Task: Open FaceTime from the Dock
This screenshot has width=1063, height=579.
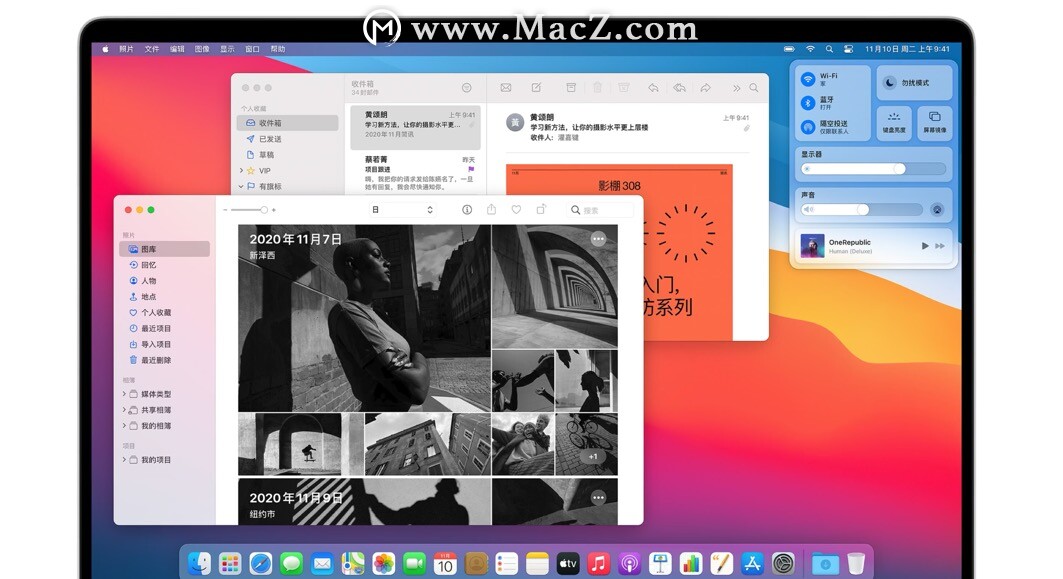Action: coord(414,563)
